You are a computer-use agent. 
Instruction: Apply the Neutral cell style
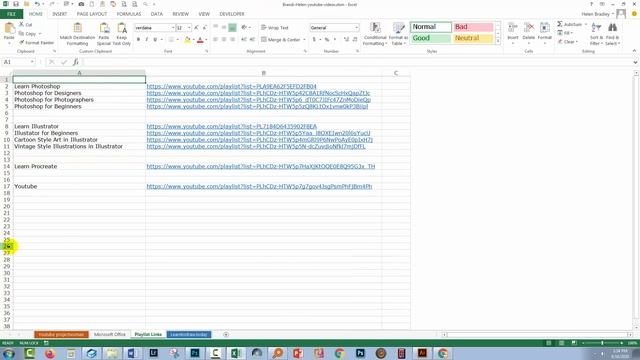coord(473,38)
